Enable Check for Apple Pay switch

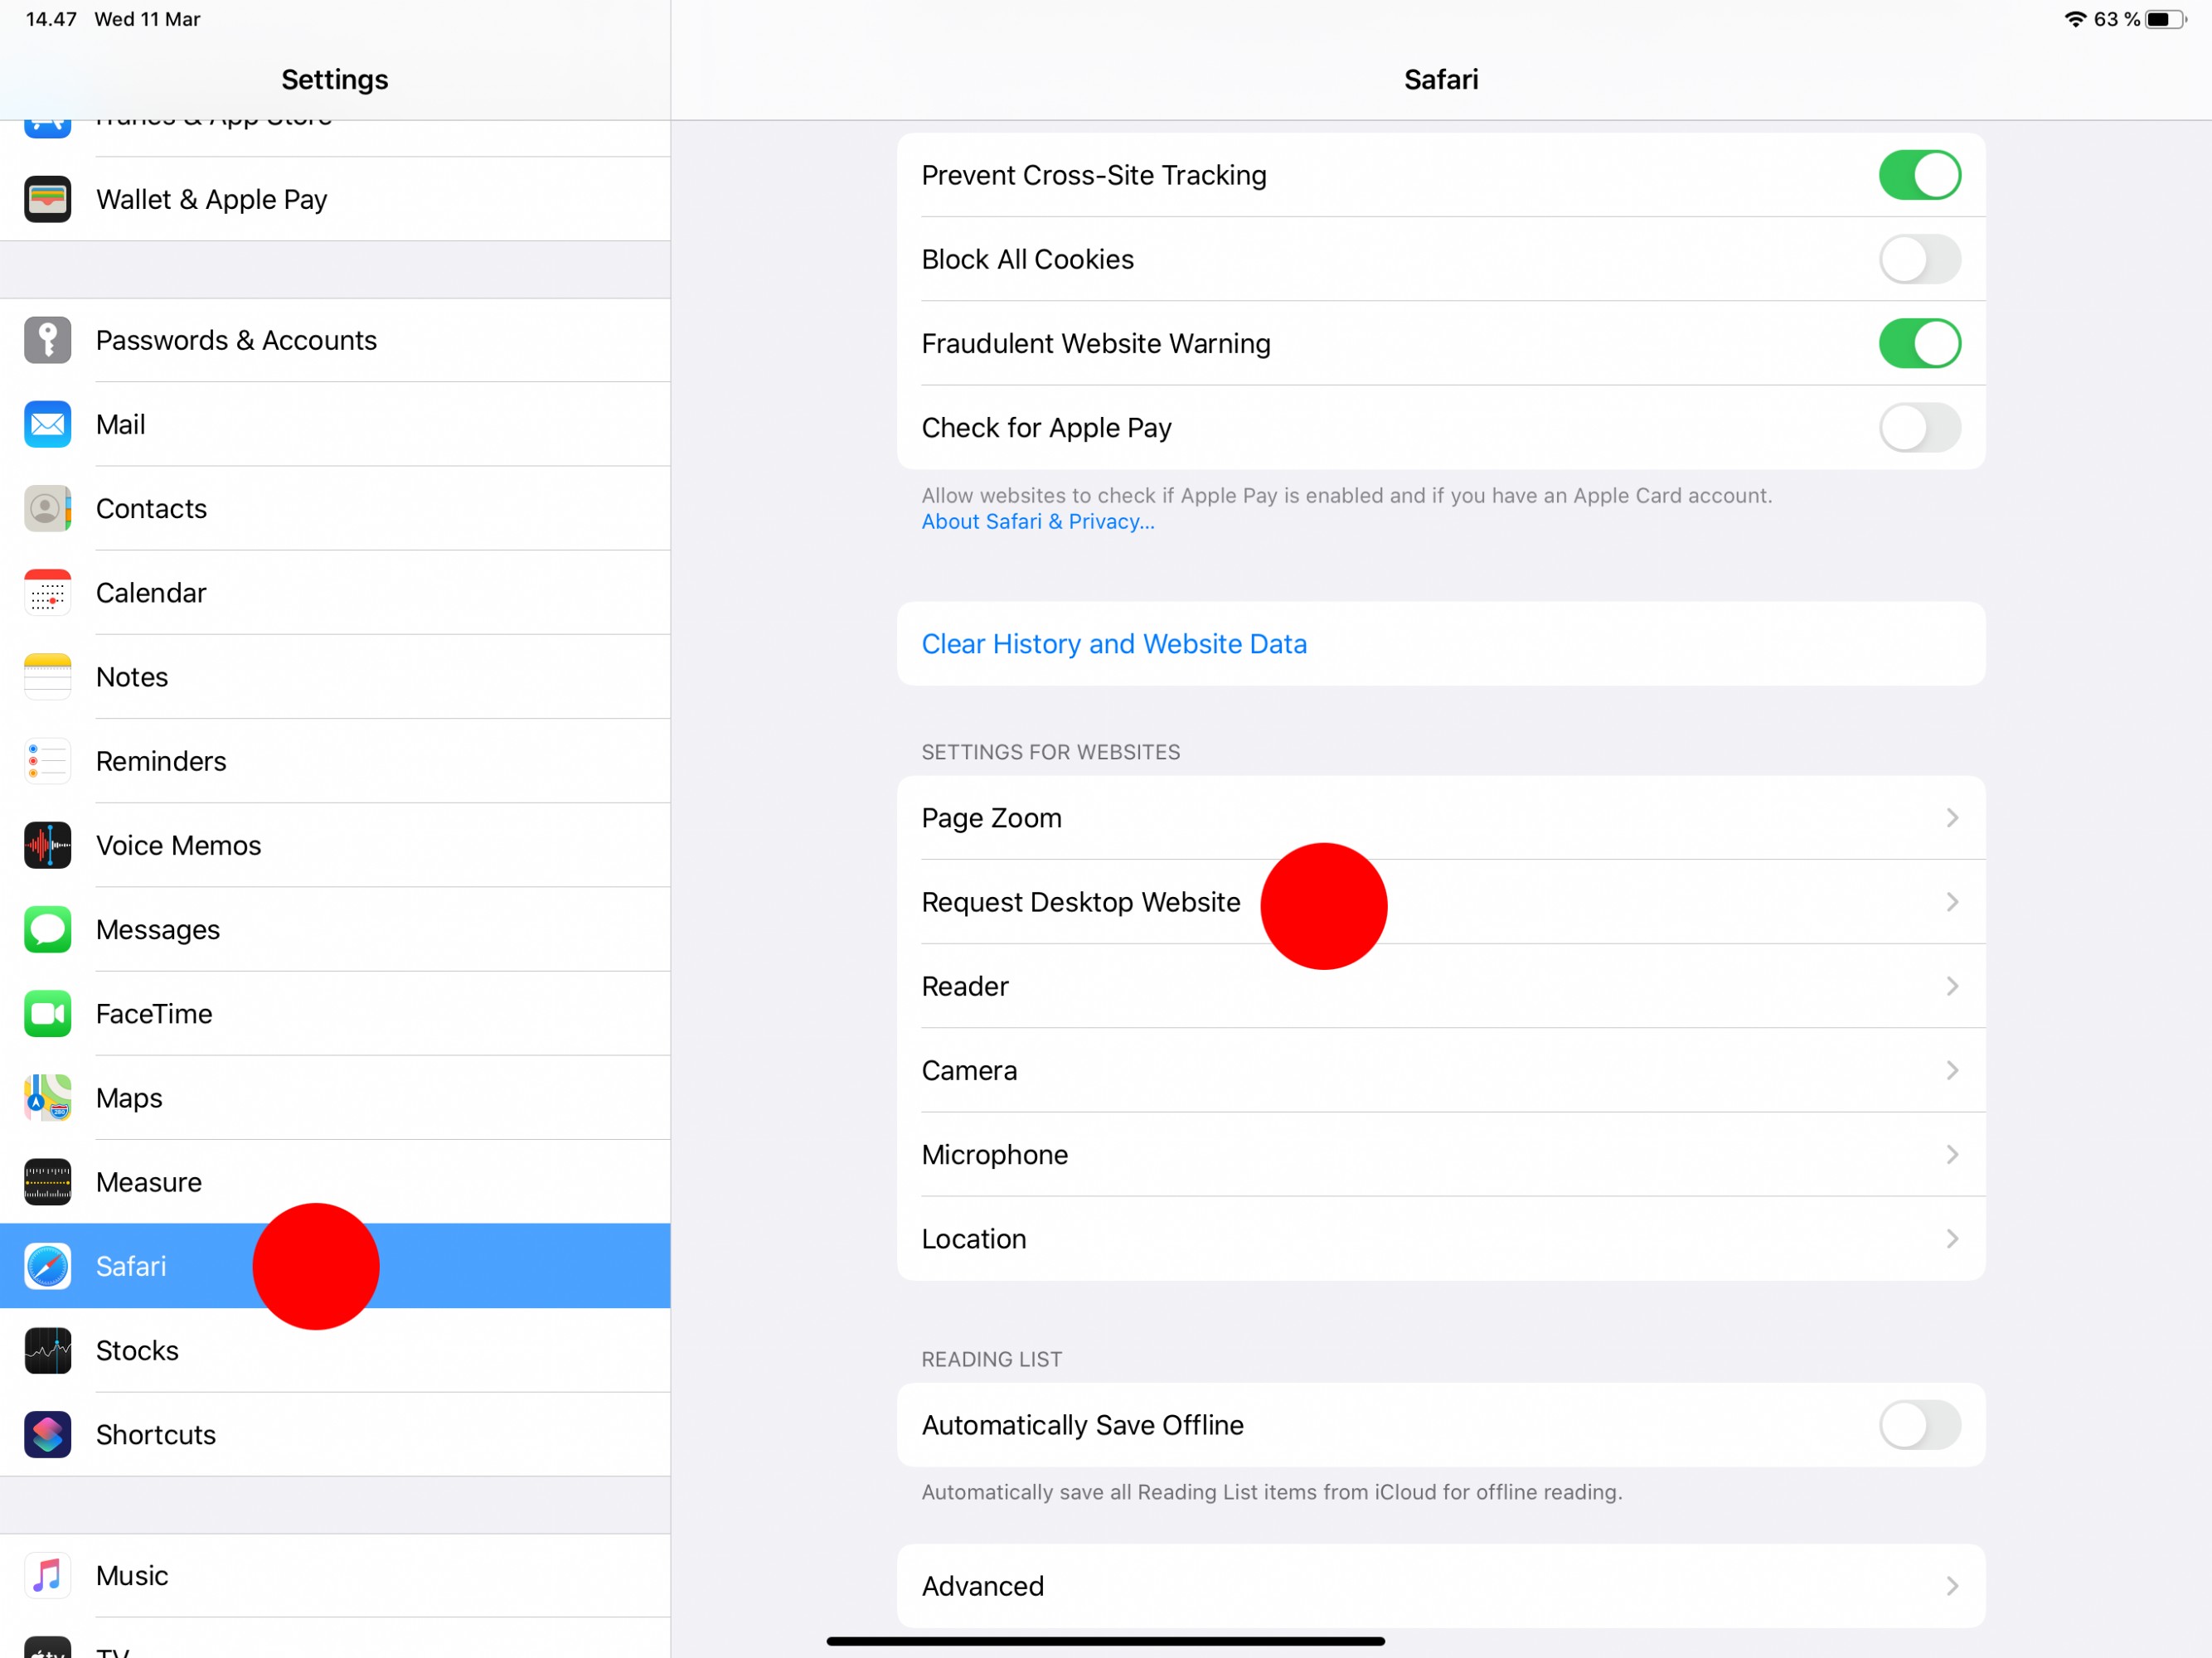[1919, 427]
